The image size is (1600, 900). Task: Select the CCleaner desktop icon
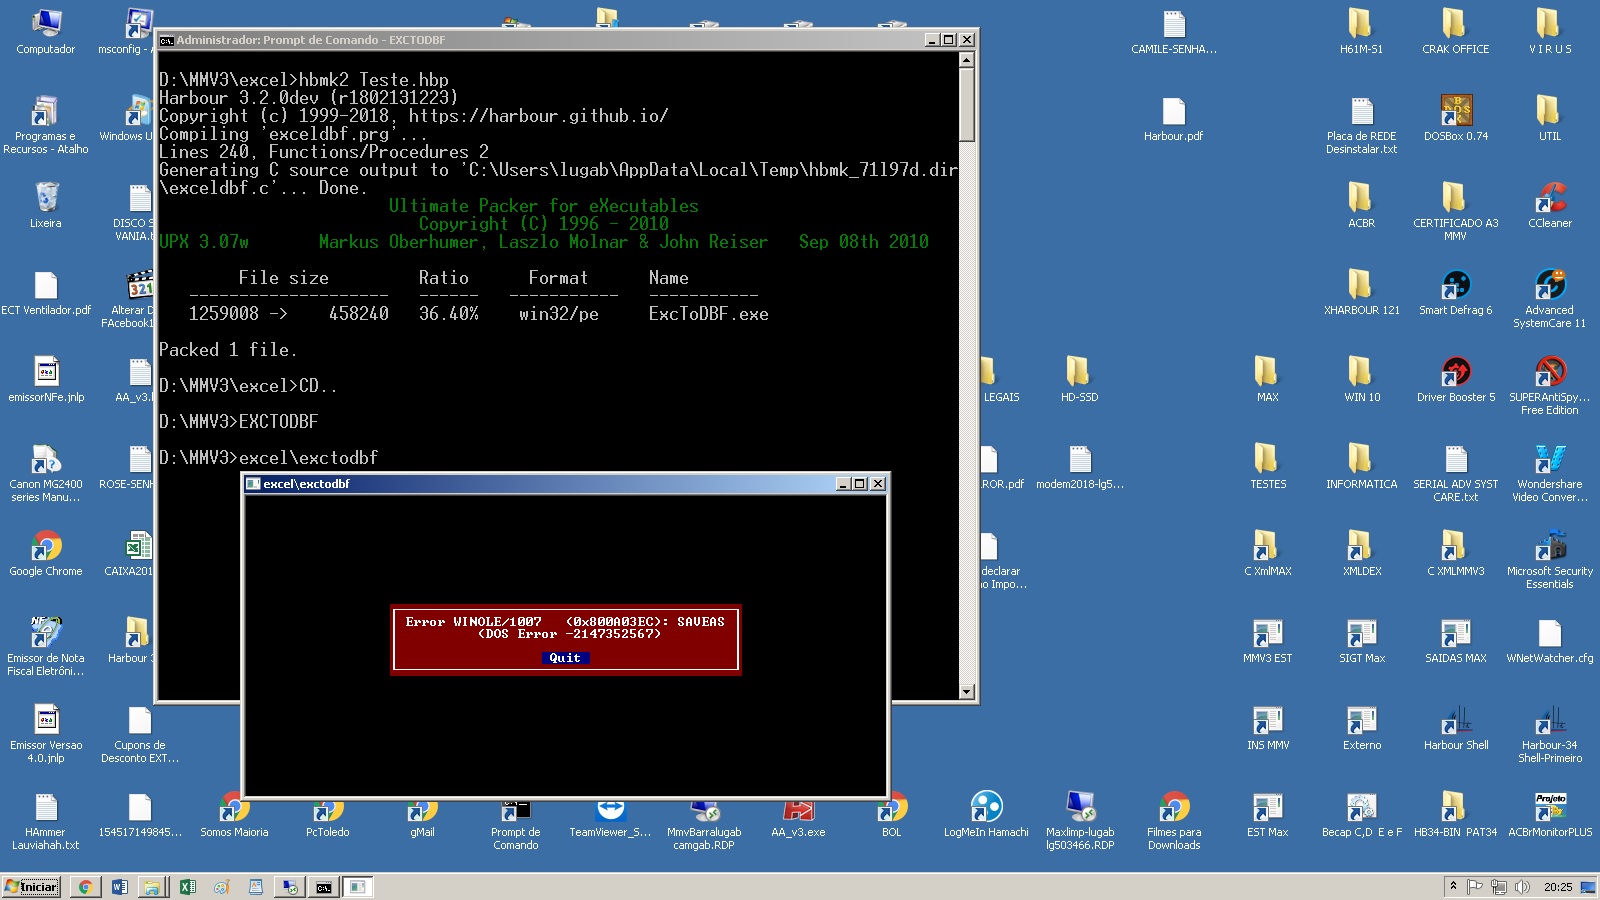(x=1549, y=198)
